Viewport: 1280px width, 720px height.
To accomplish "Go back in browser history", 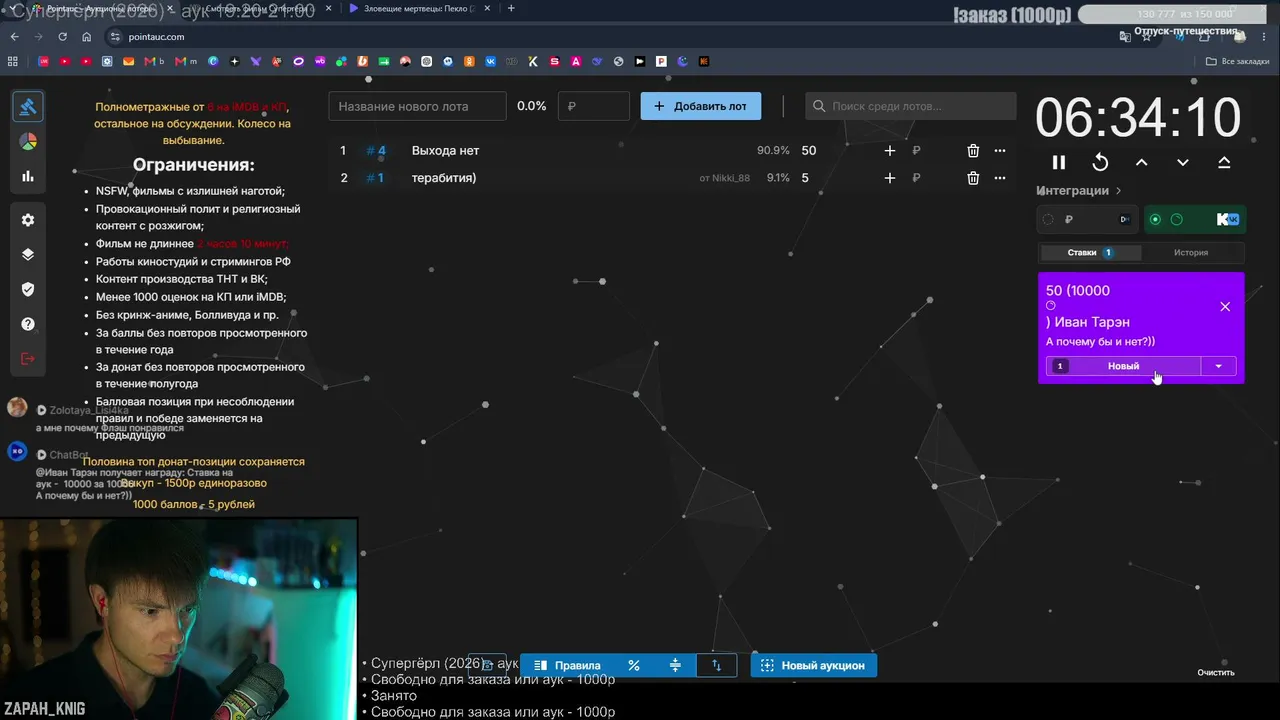I will [15, 37].
